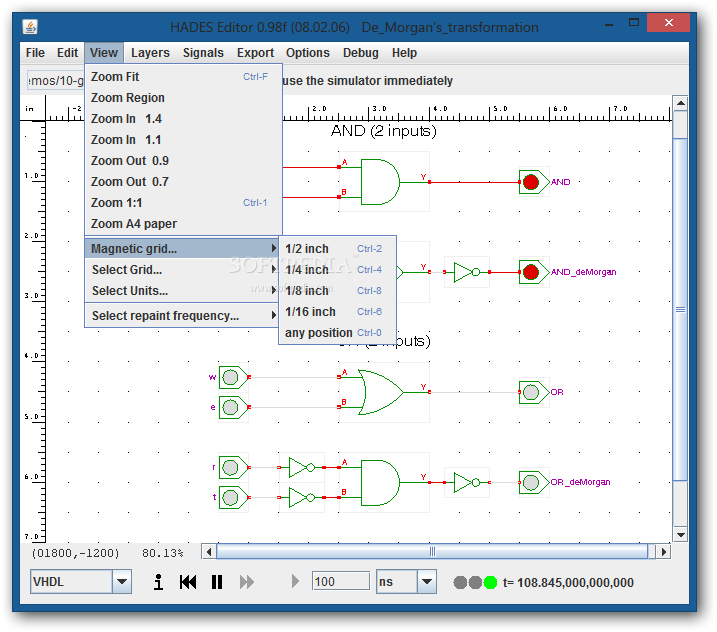The height and width of the screenshot is (632, 717).
Task: Select inverter before AND_deMorgan output
Action: (467, 272)
